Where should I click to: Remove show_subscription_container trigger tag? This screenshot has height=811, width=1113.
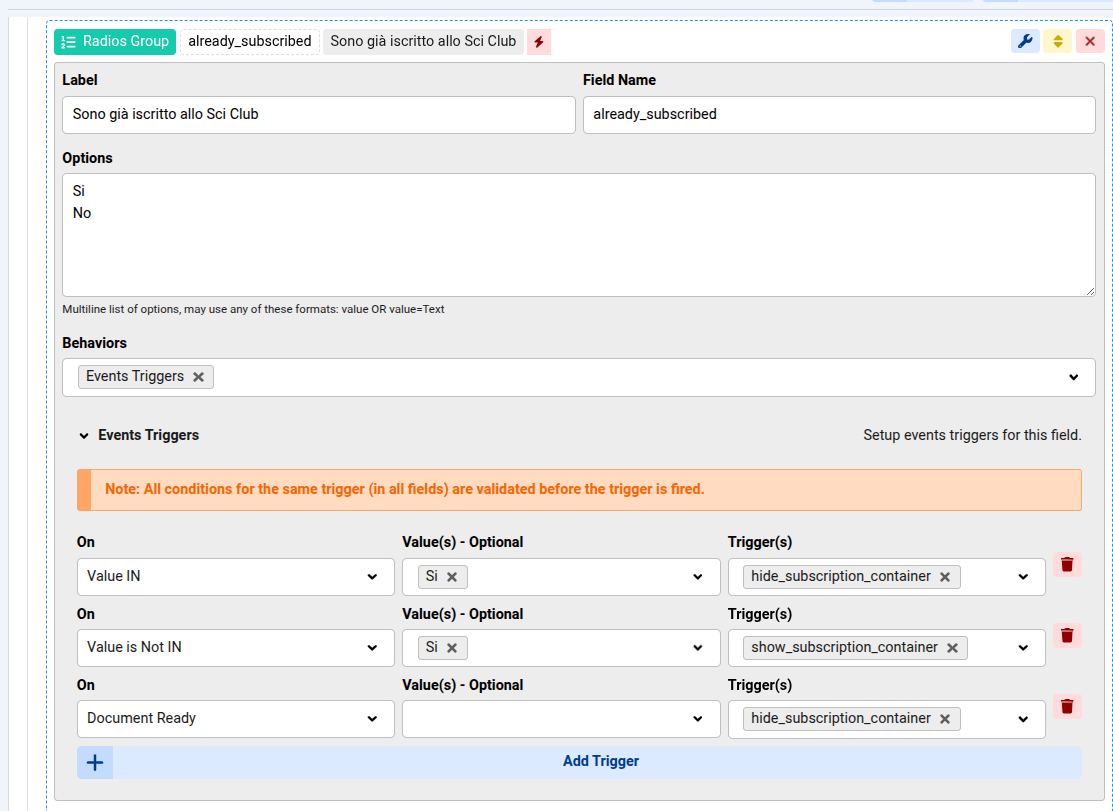click(952, 648)
